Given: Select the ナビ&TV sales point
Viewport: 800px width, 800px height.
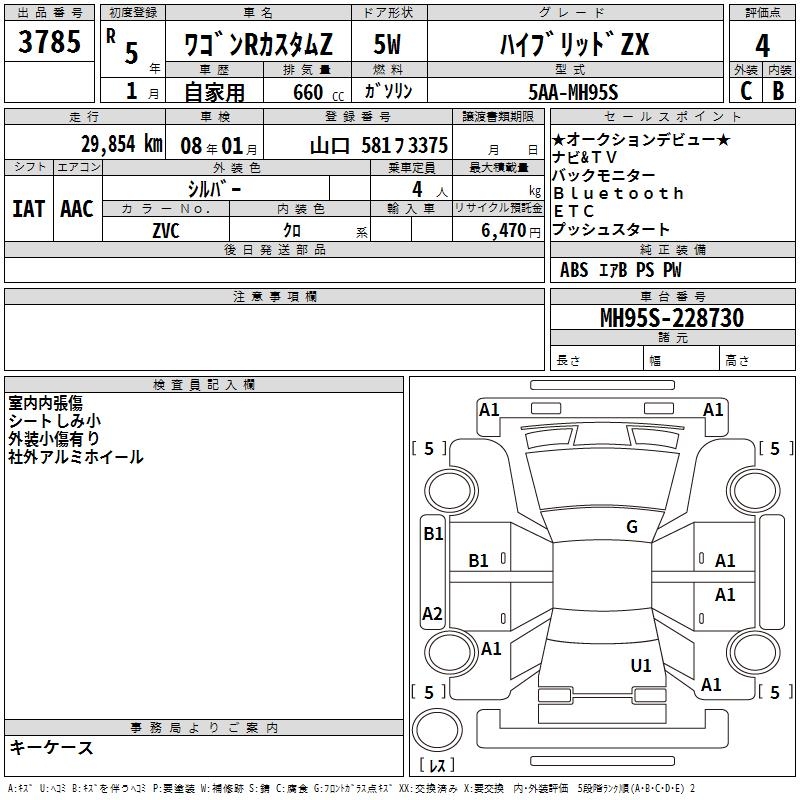Looking at the screenshot, I should [585, 157].
